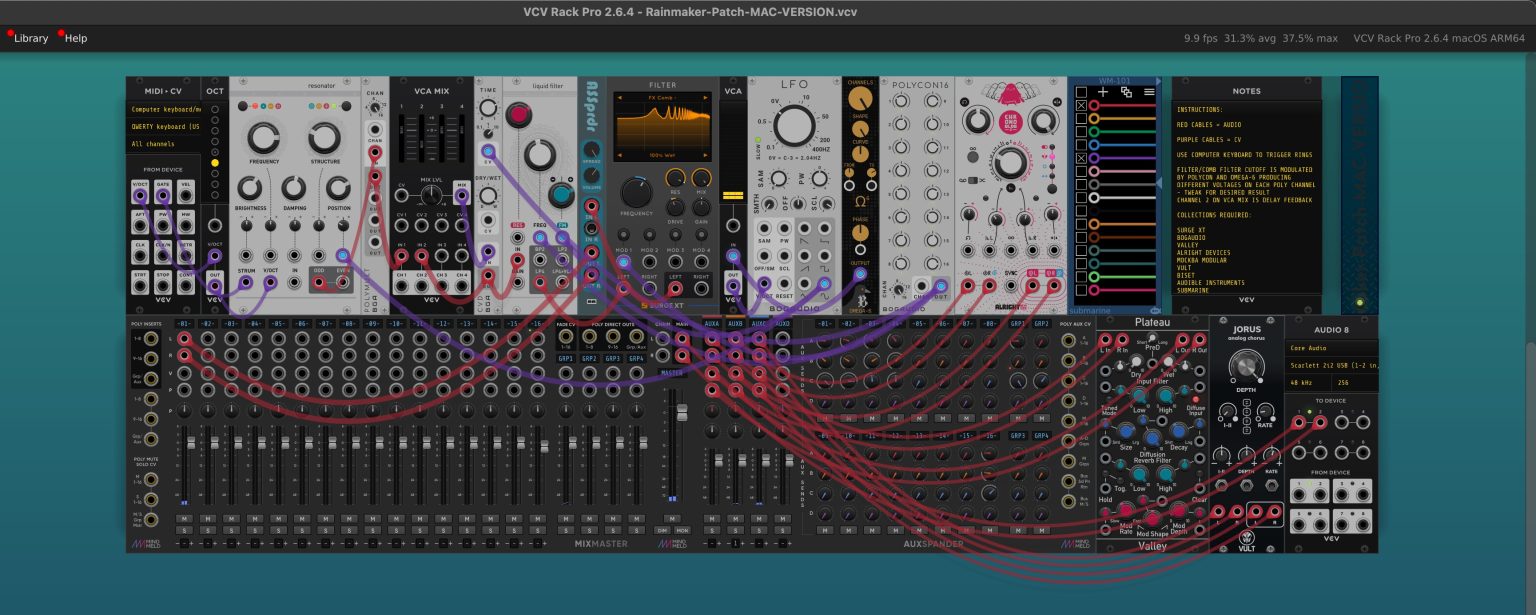Screen dimensions: 1536x615
Task: Click the WM-101 overlapping-squares copy icon
Action: pyautogui.click(x=1126, y=91)
